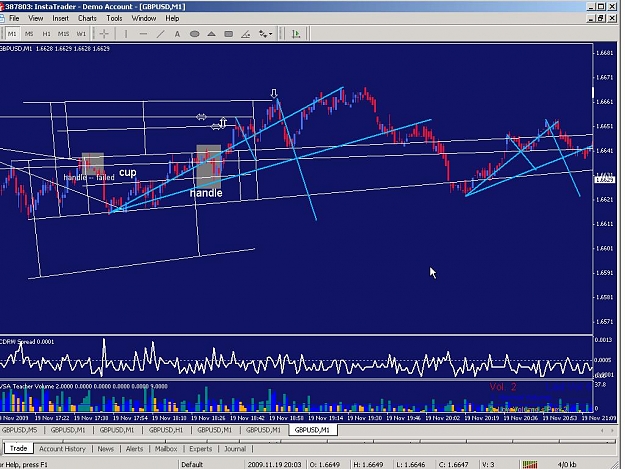This screenshot has width=625, height=469.
Task: Select the horizontal line drawing tool
Action: pyautogui.click(x=143, y=34)
